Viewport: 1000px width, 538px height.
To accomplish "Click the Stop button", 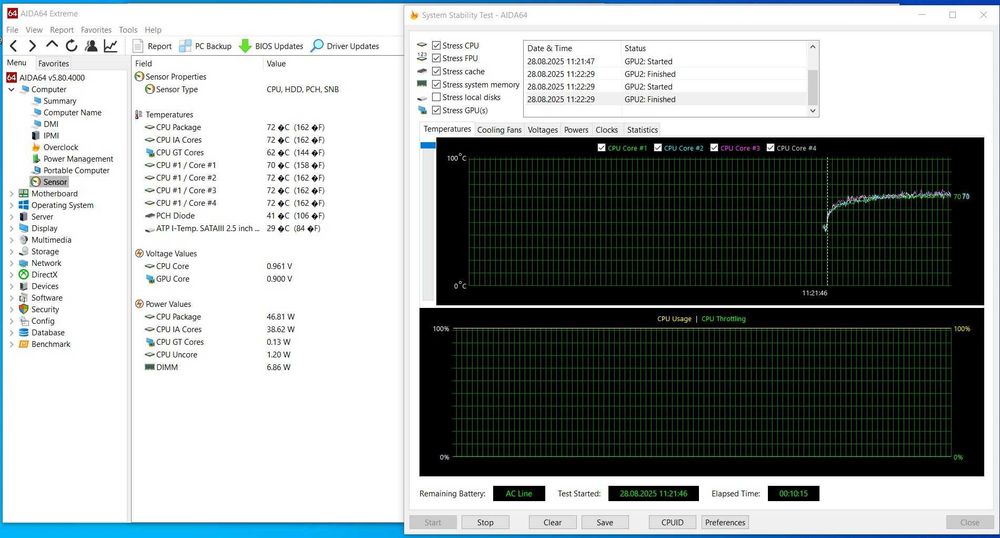I will pyautogui.click(x=485, y=522).
